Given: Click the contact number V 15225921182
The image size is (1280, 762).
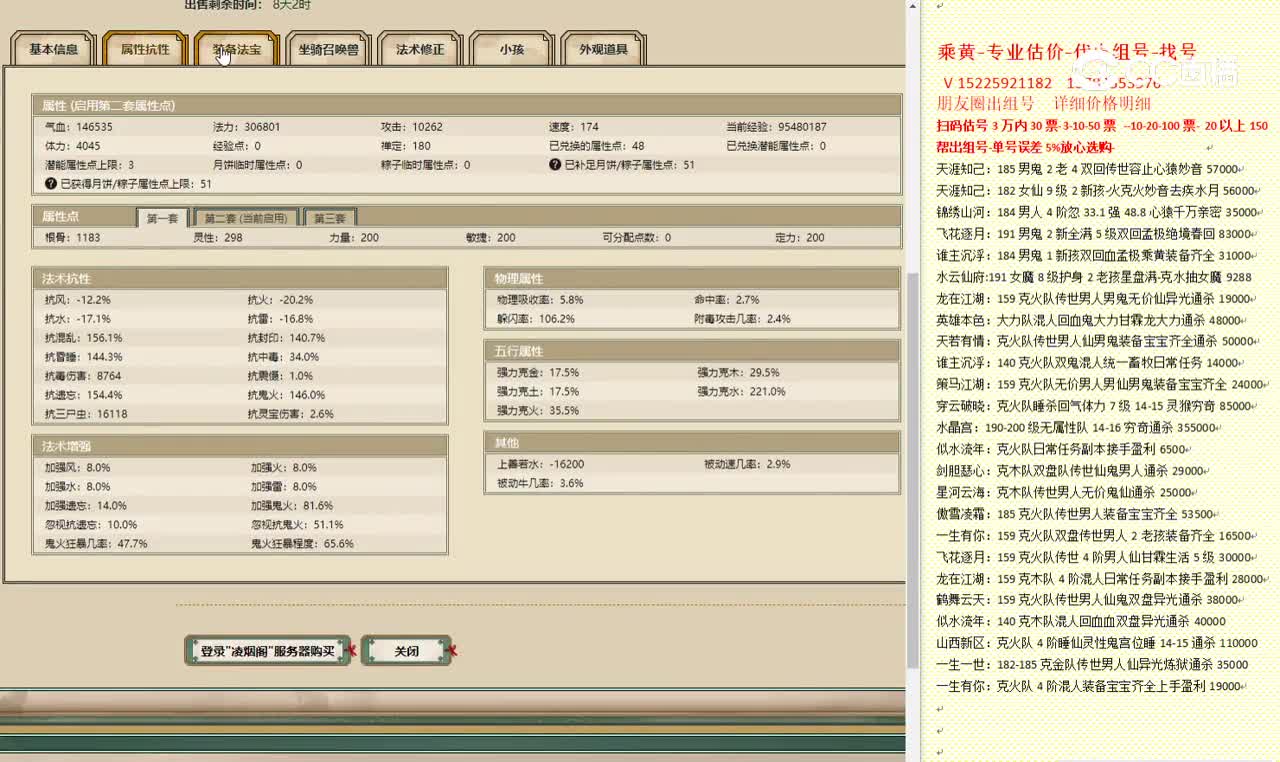Looking at the screenshot, I should [999, 83].
